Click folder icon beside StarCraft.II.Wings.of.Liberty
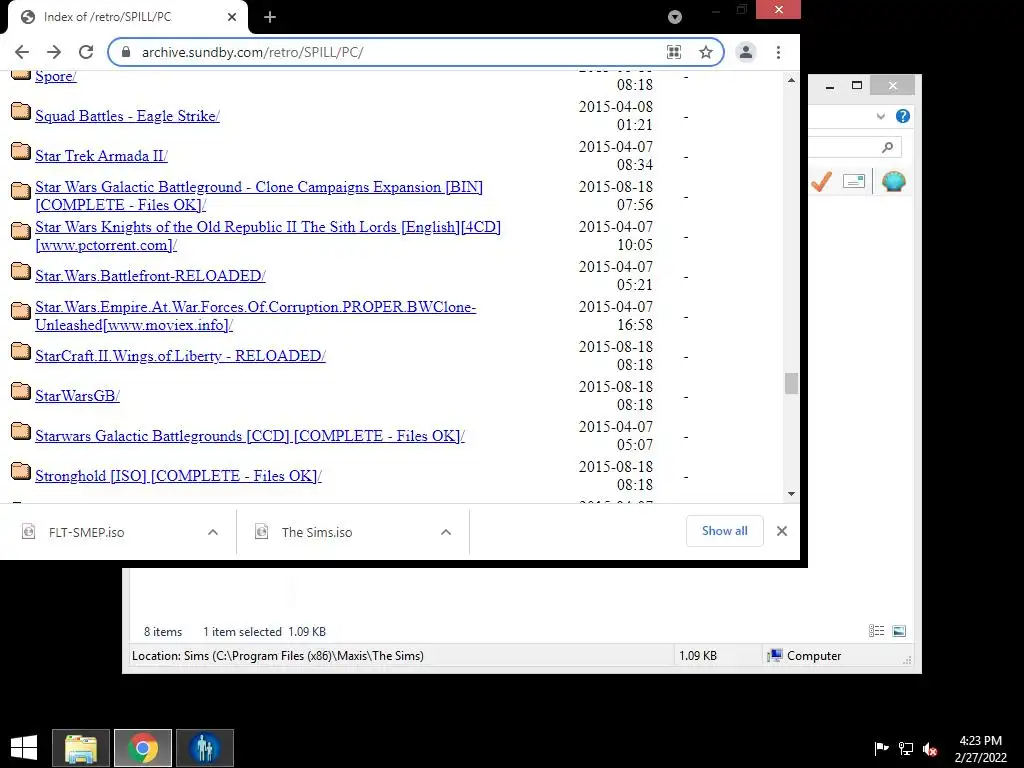The height and width of the screenshot is (768, 1024). [x=21, y=351]
